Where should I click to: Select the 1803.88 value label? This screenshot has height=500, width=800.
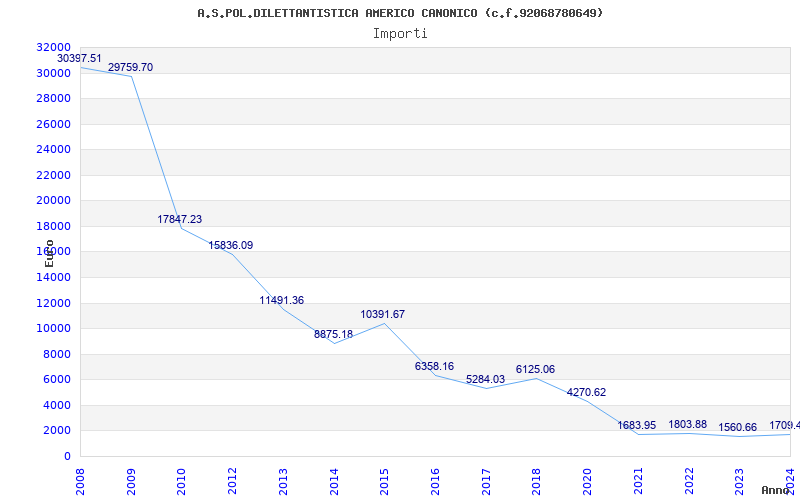[688, 424]
